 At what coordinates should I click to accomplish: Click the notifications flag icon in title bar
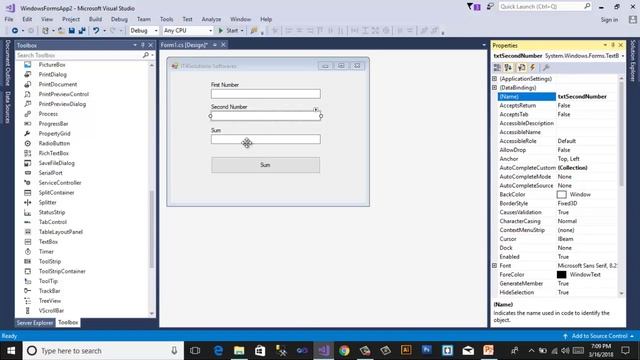(473, 7)
